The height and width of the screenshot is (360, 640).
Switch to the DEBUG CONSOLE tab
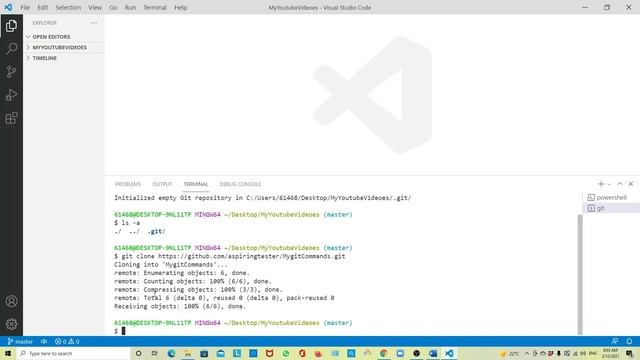pos(240,184)
